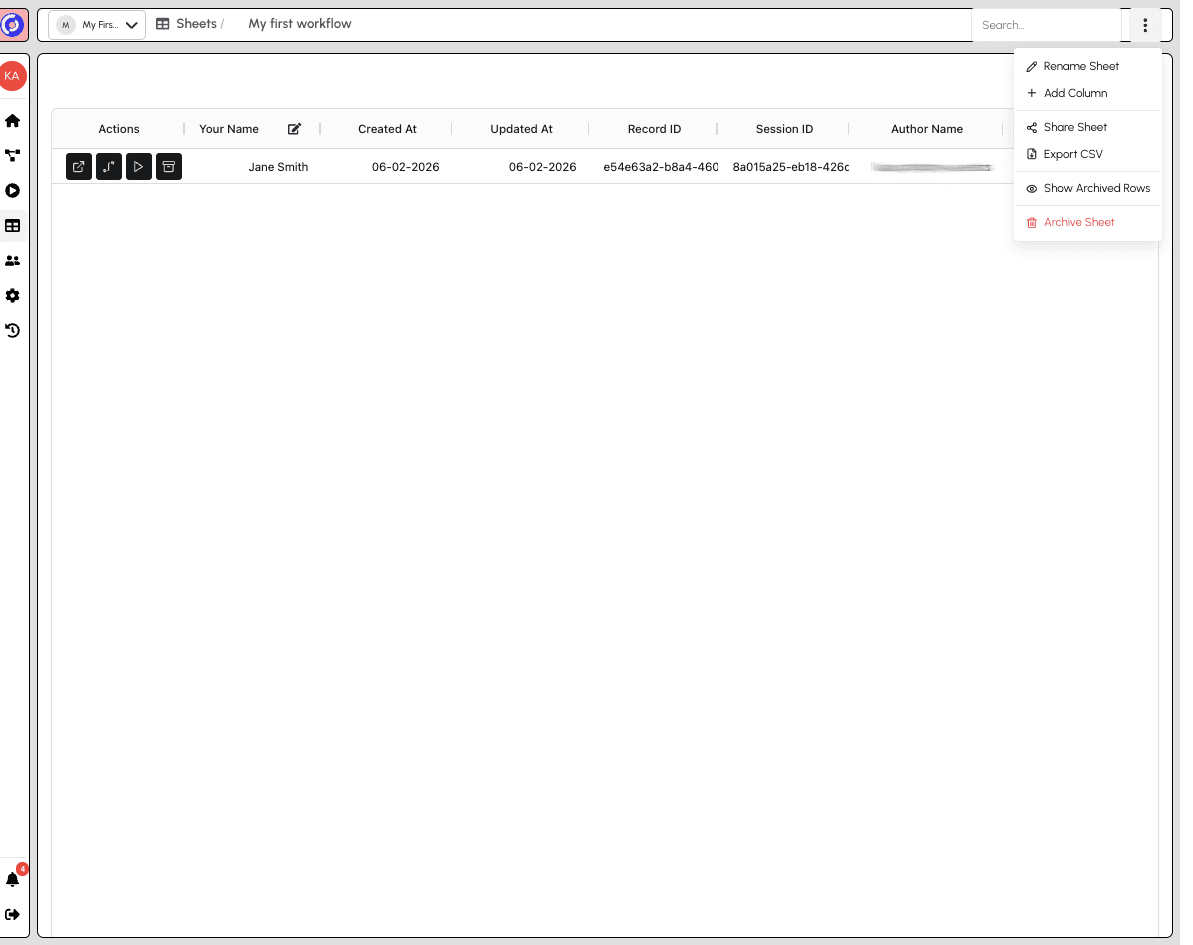Open workspace settings via the gear icon
1193x945 pixels.
click(x=13, y=296)
